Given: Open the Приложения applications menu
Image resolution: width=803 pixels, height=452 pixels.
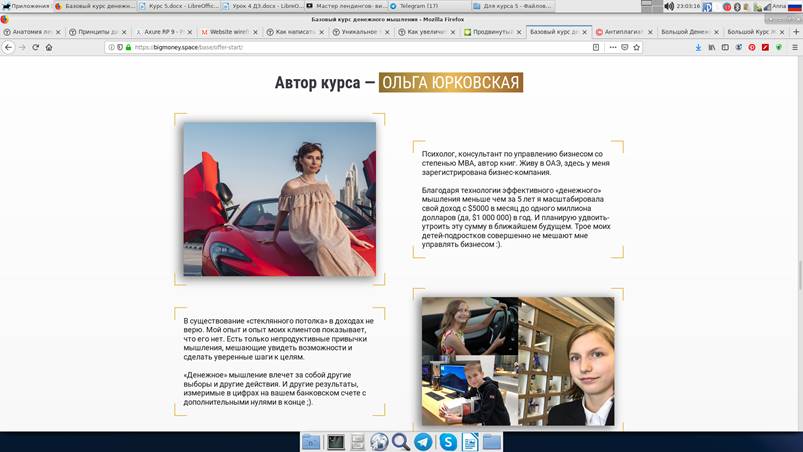Looking at the screenshot, I should 26,6.
